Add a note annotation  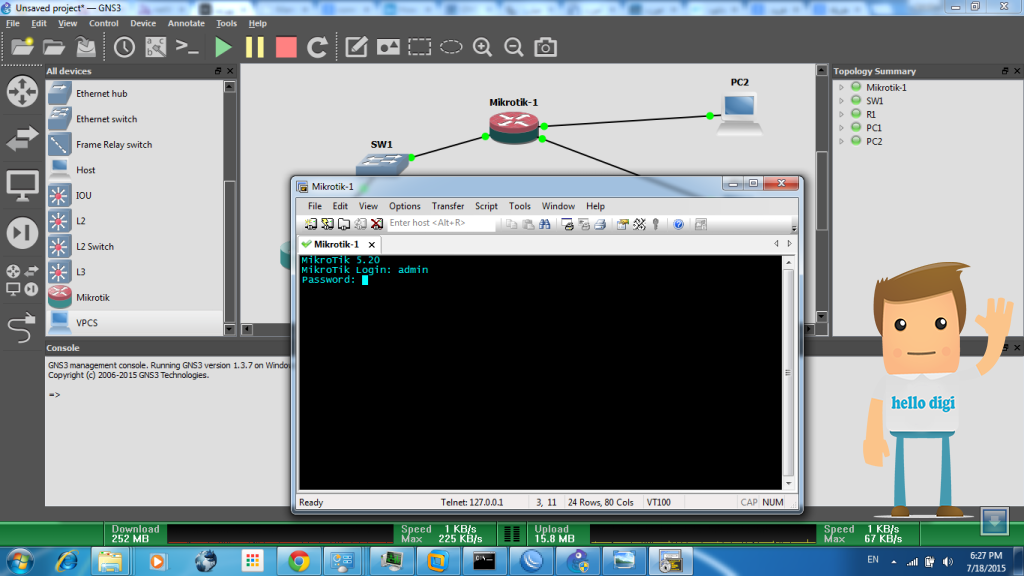click(x=356, y=47)
